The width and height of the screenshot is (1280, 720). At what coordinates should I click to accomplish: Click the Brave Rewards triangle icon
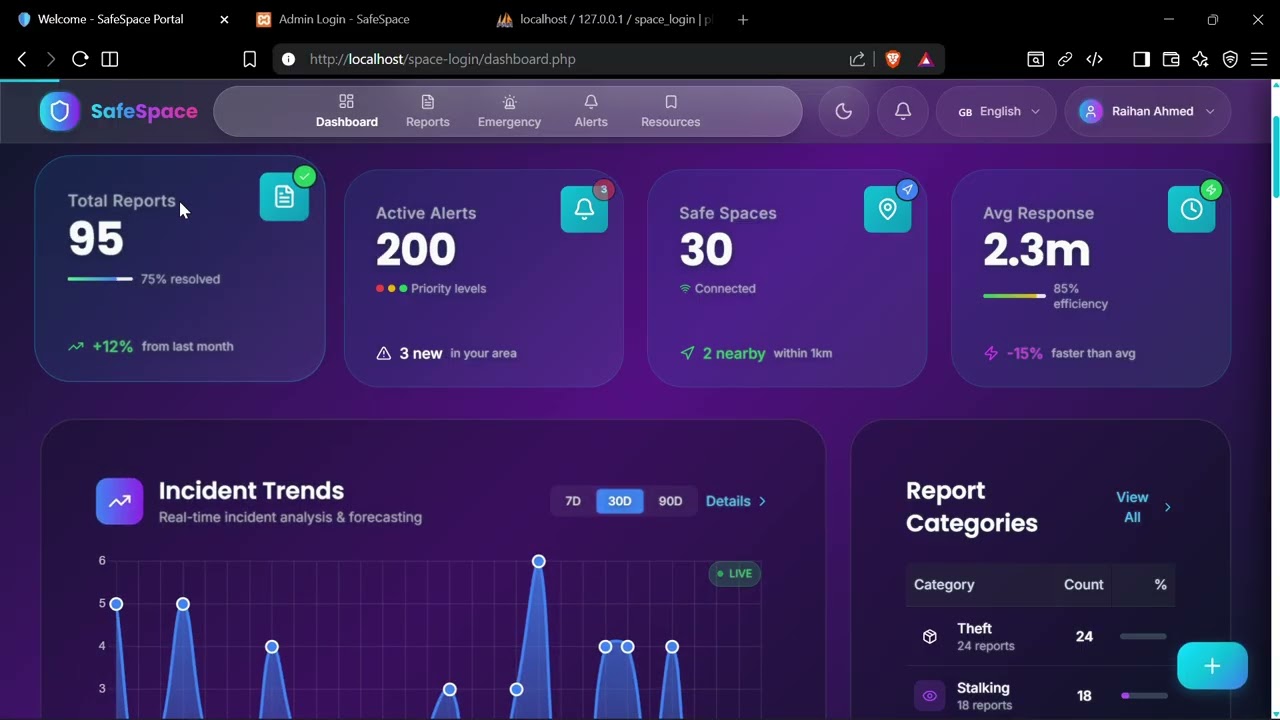pos(926,59)
